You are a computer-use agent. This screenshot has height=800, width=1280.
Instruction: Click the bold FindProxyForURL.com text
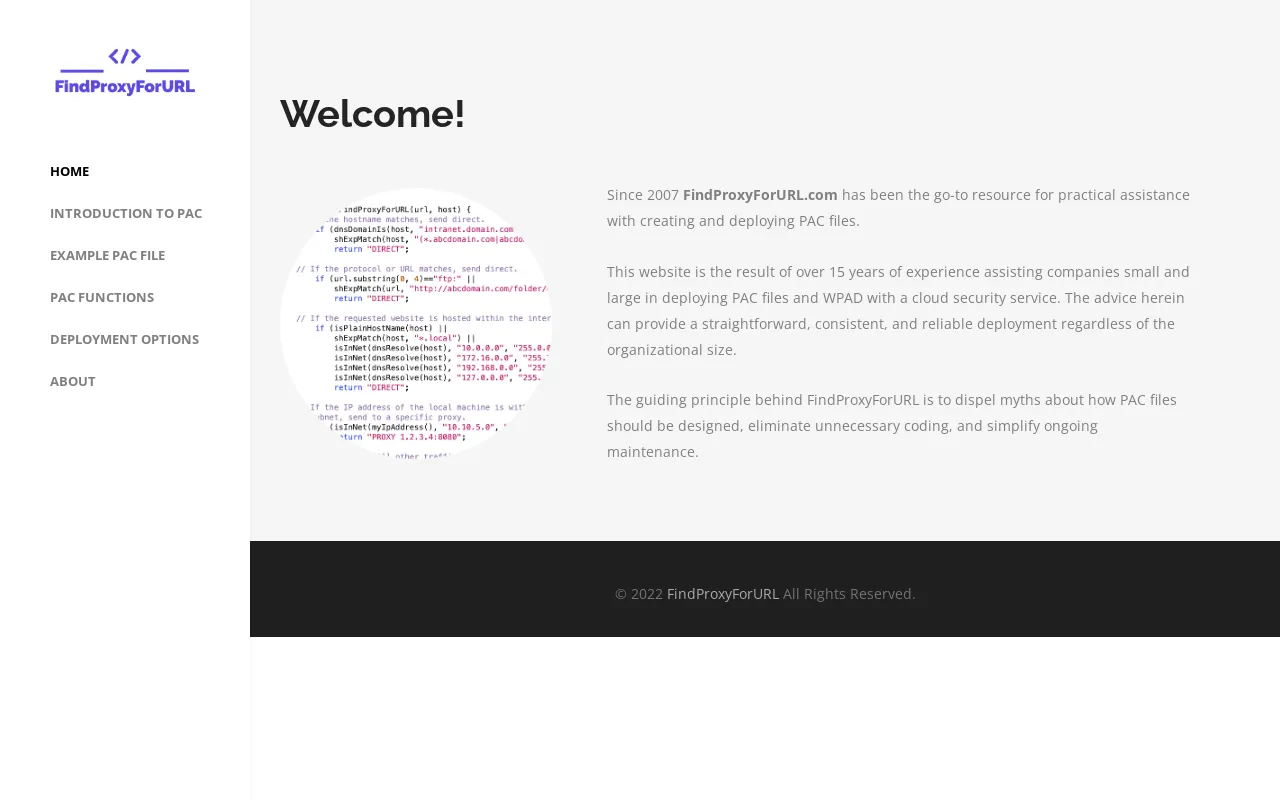point(760,194)
